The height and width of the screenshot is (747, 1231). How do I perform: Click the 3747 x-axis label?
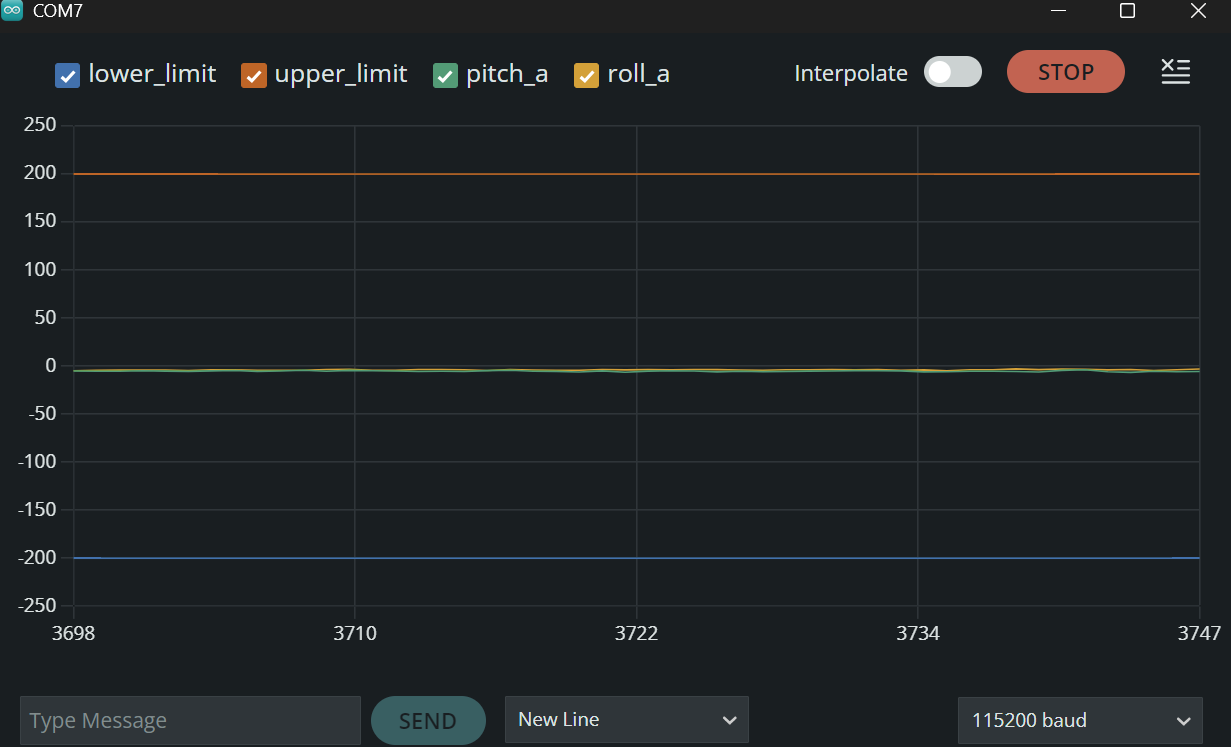1199,634
